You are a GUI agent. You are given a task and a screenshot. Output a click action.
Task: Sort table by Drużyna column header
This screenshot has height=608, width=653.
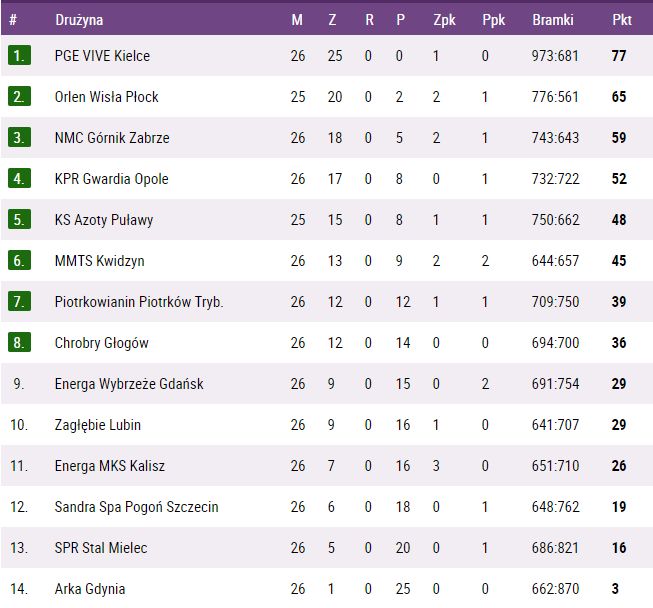tap(79, 20)
